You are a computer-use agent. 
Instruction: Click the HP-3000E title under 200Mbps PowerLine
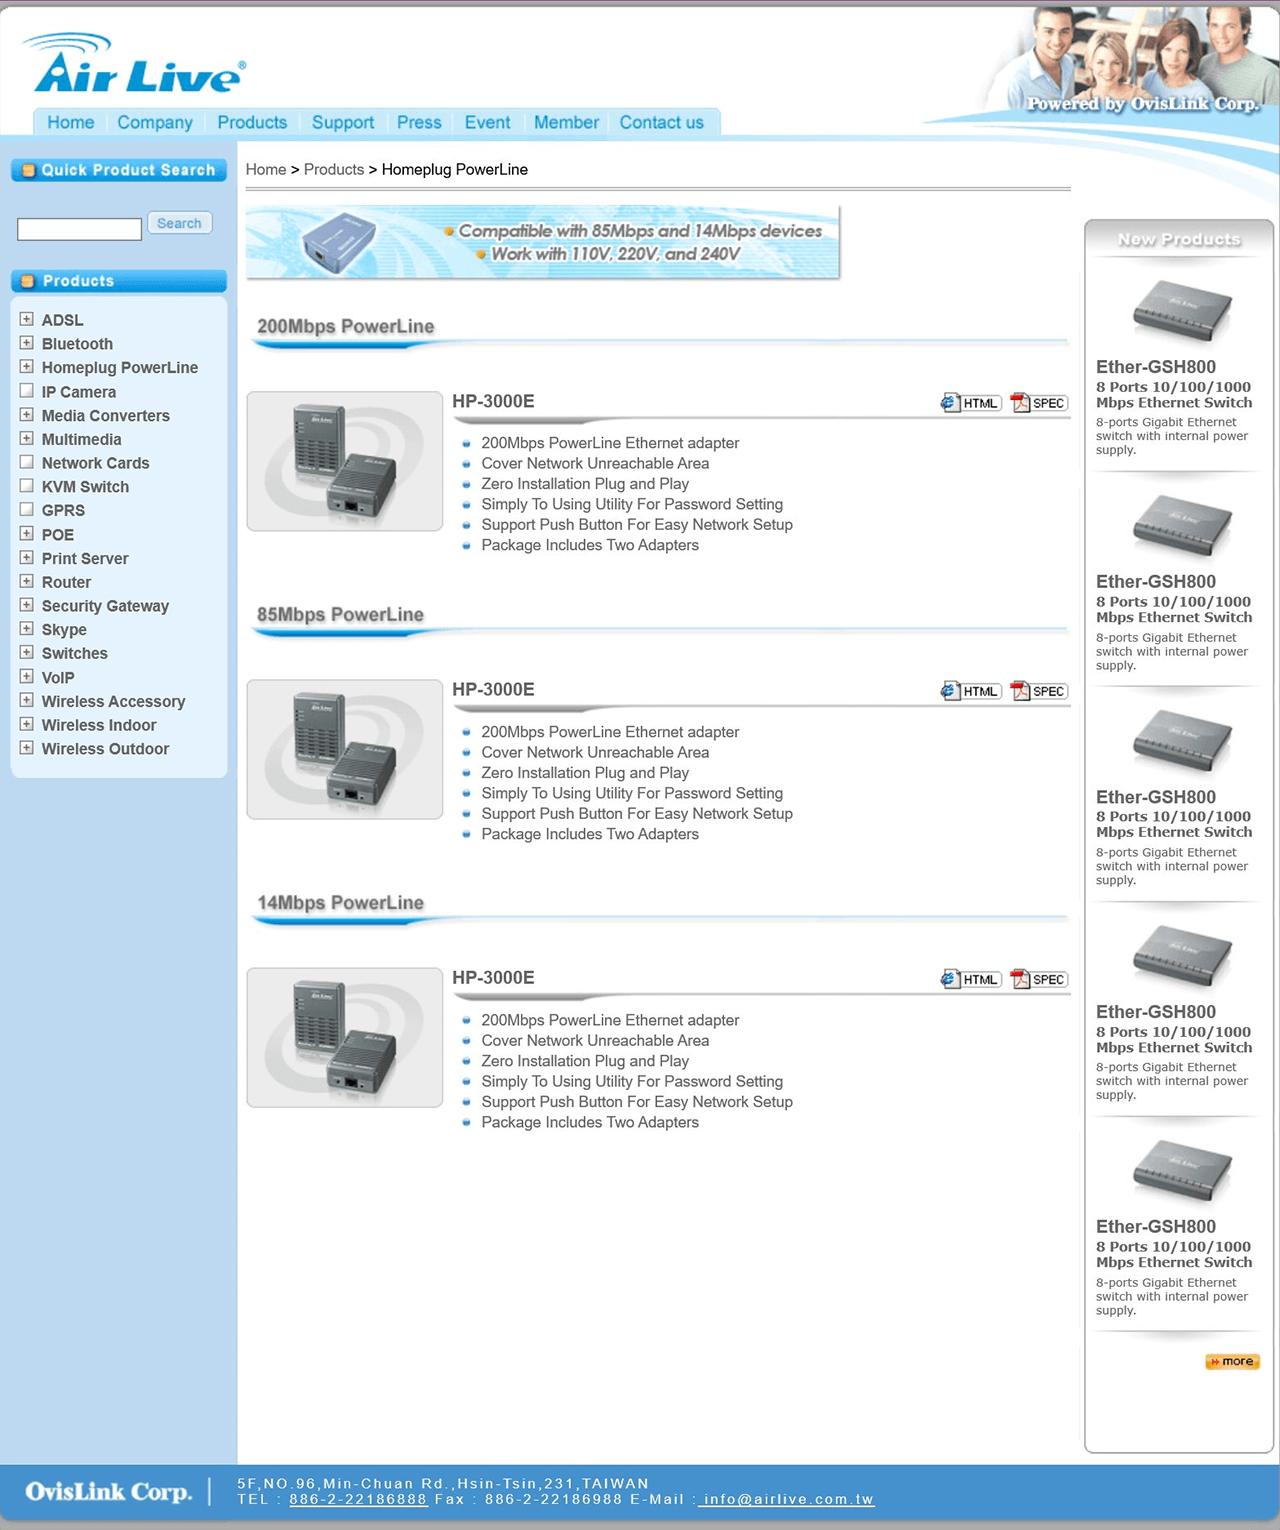[493, 401]
